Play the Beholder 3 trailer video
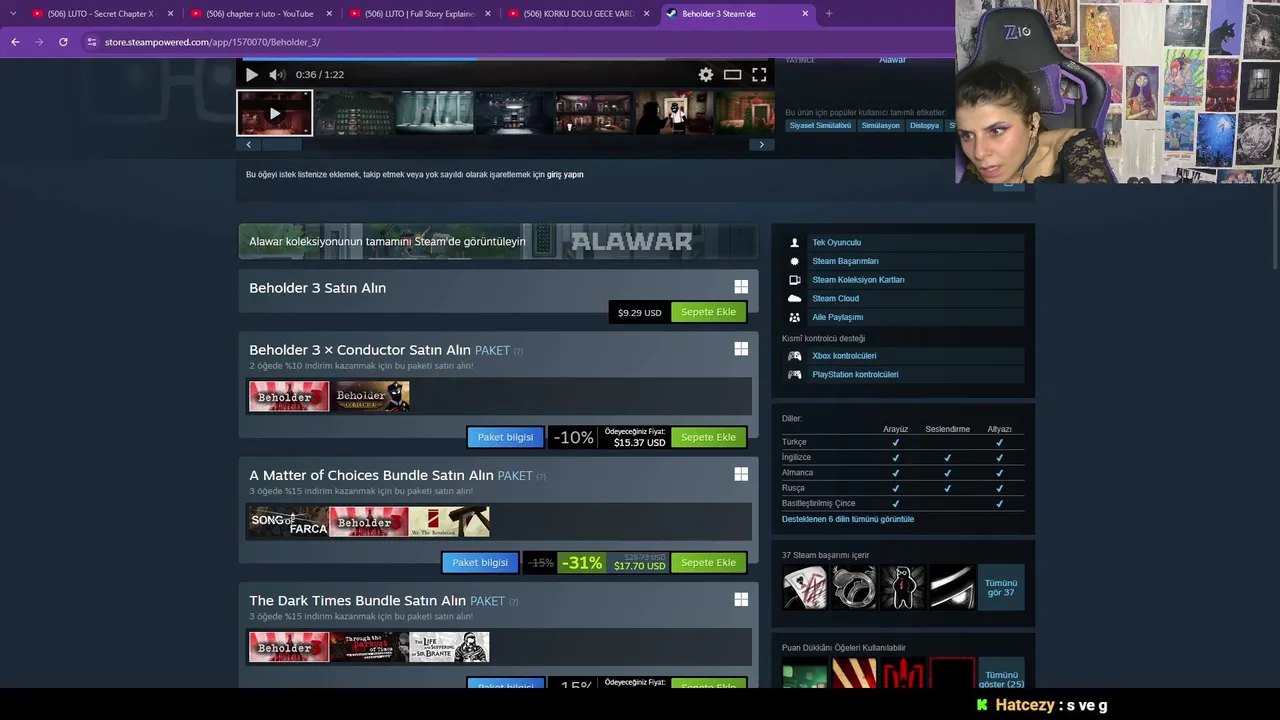 (x=251, y=75)
